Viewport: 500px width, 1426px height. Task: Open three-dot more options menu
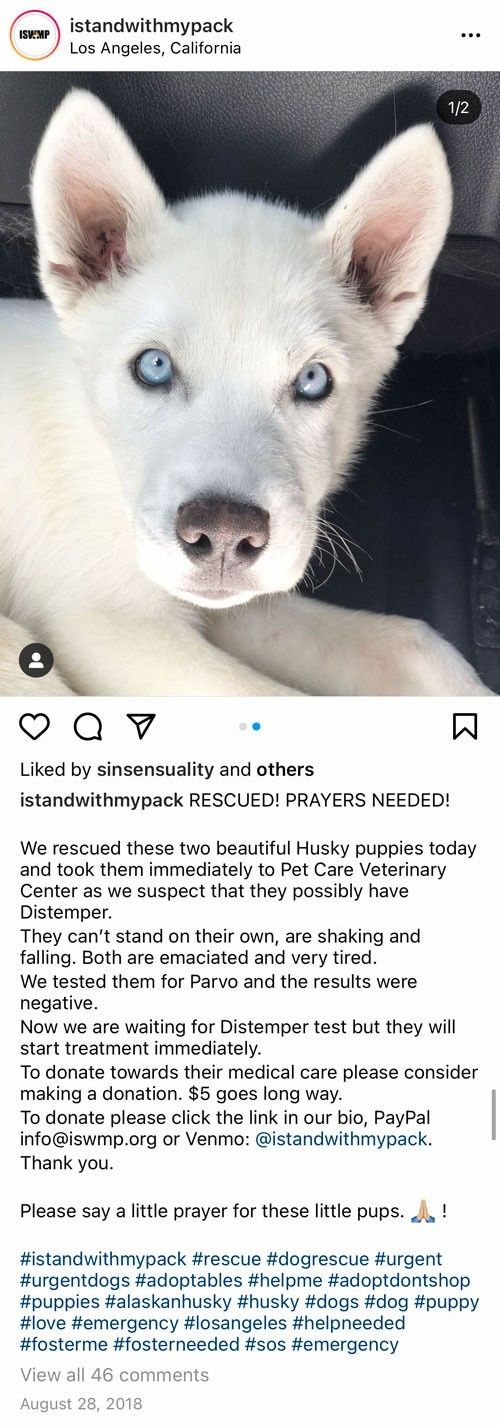[471, 35]
